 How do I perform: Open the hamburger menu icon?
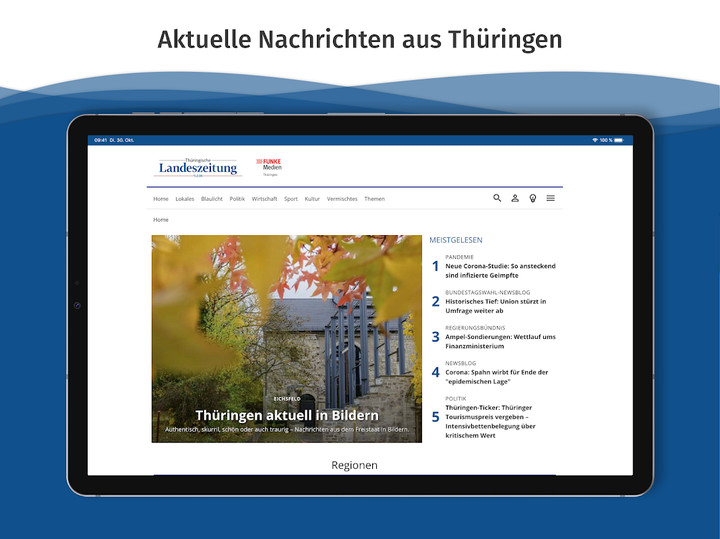point(551,198)
